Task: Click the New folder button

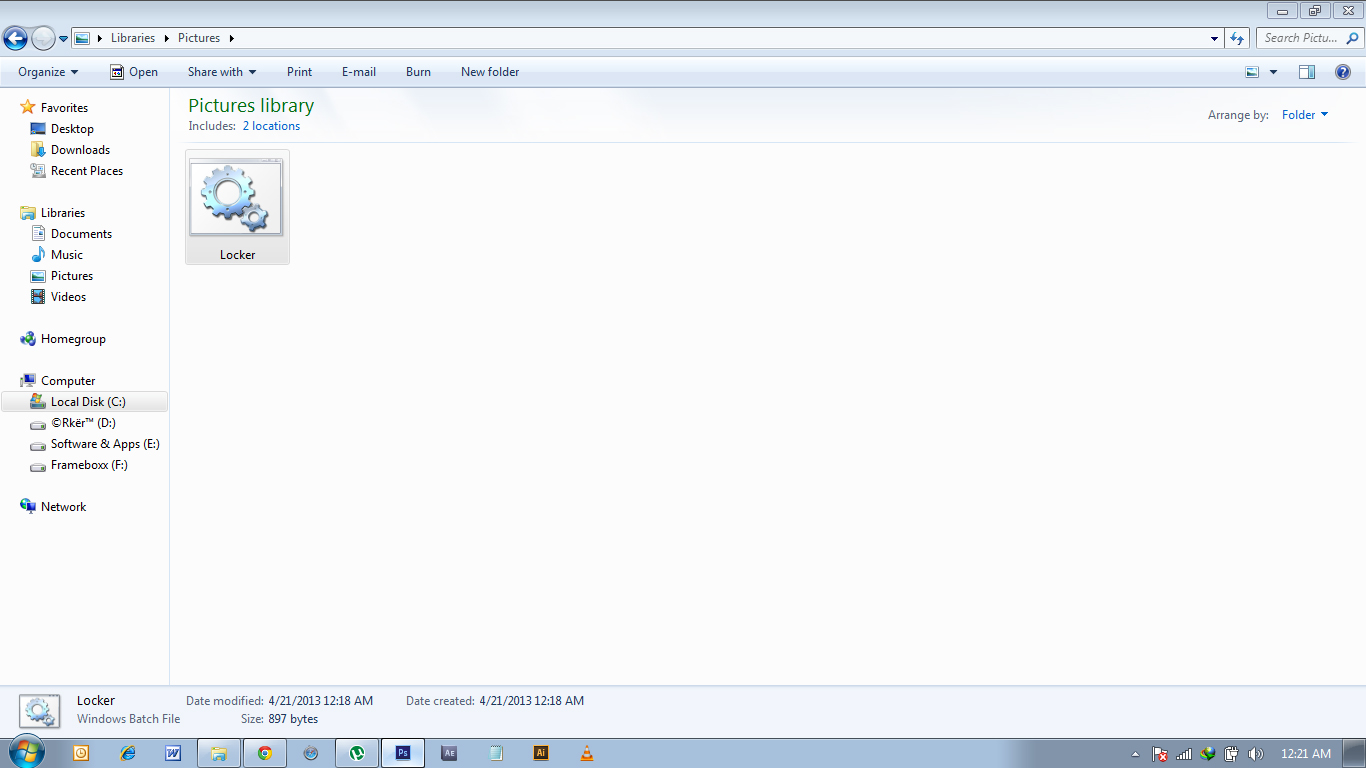Action: click(489, 71)
